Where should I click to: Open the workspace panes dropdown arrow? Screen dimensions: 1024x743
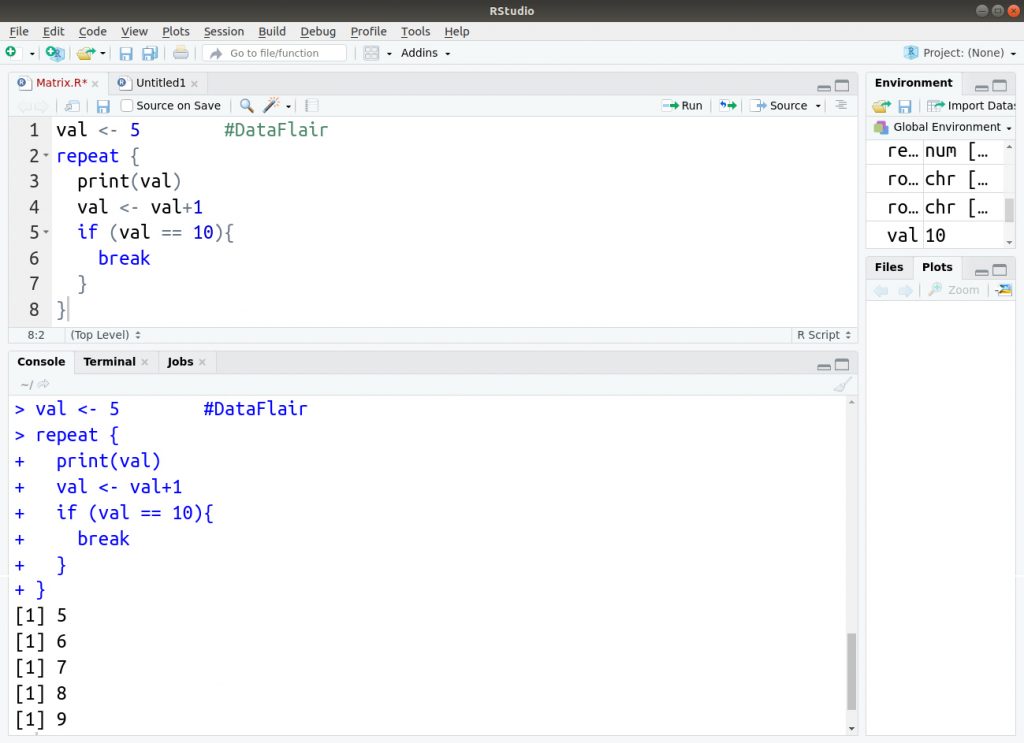click(389, 54)
